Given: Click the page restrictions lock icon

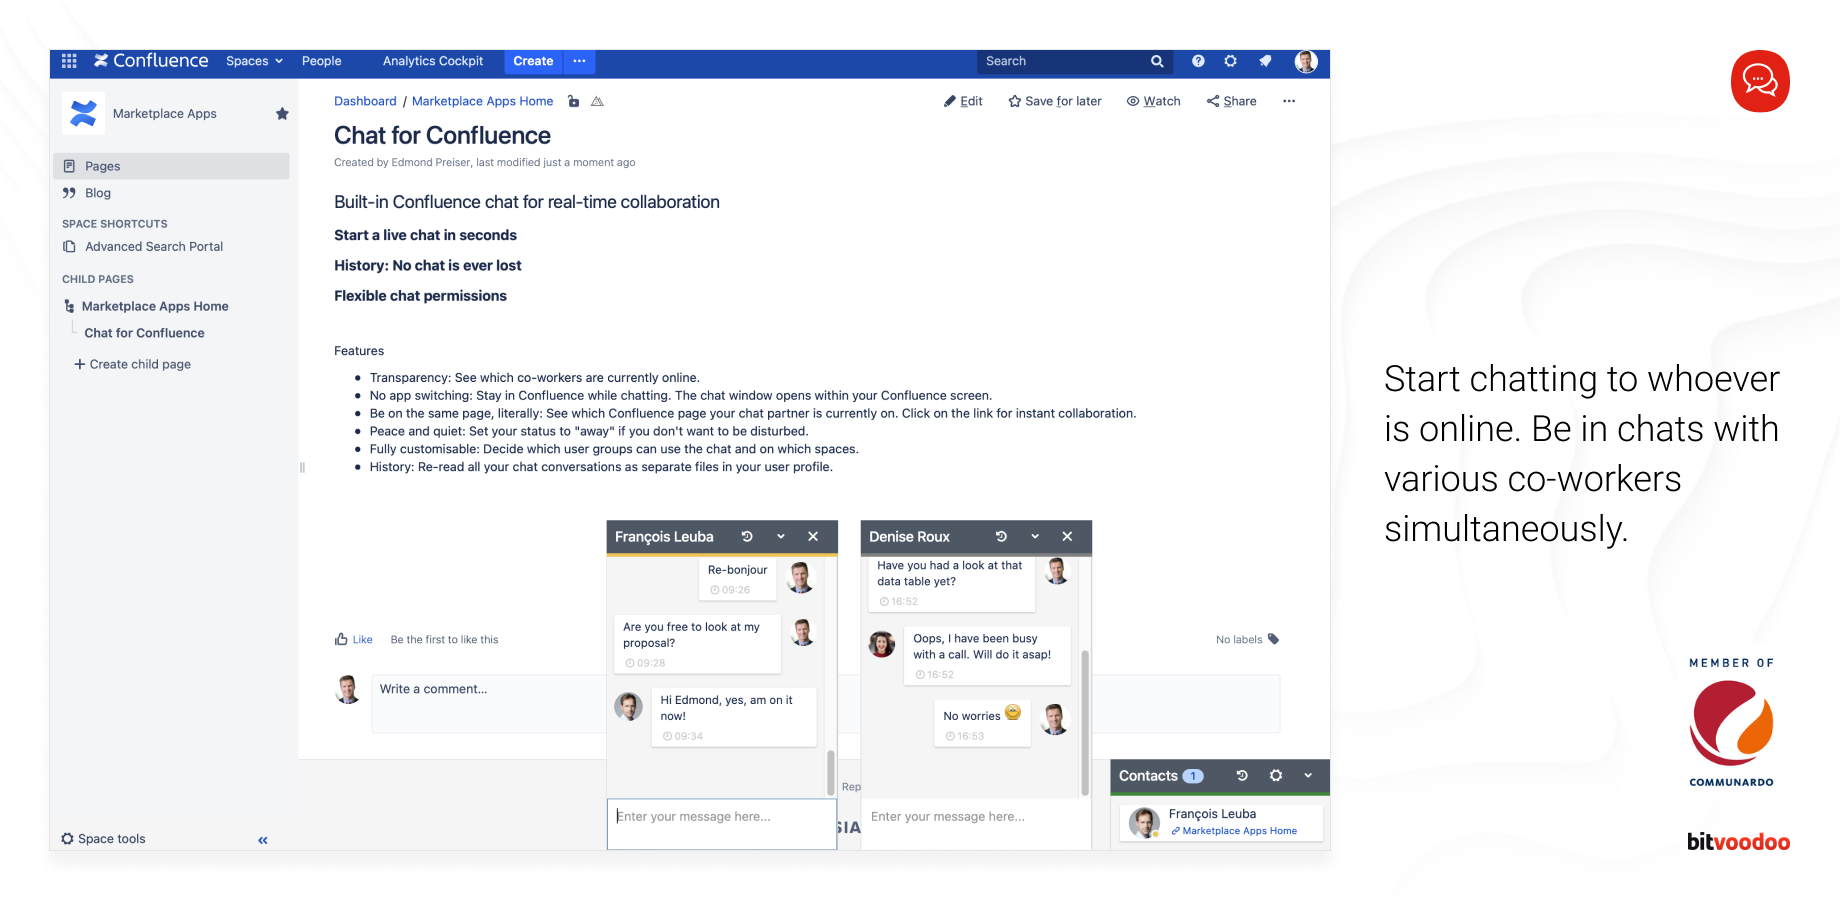Looking at the screenshot, I should pyautogui.click(x=573, y=101).
